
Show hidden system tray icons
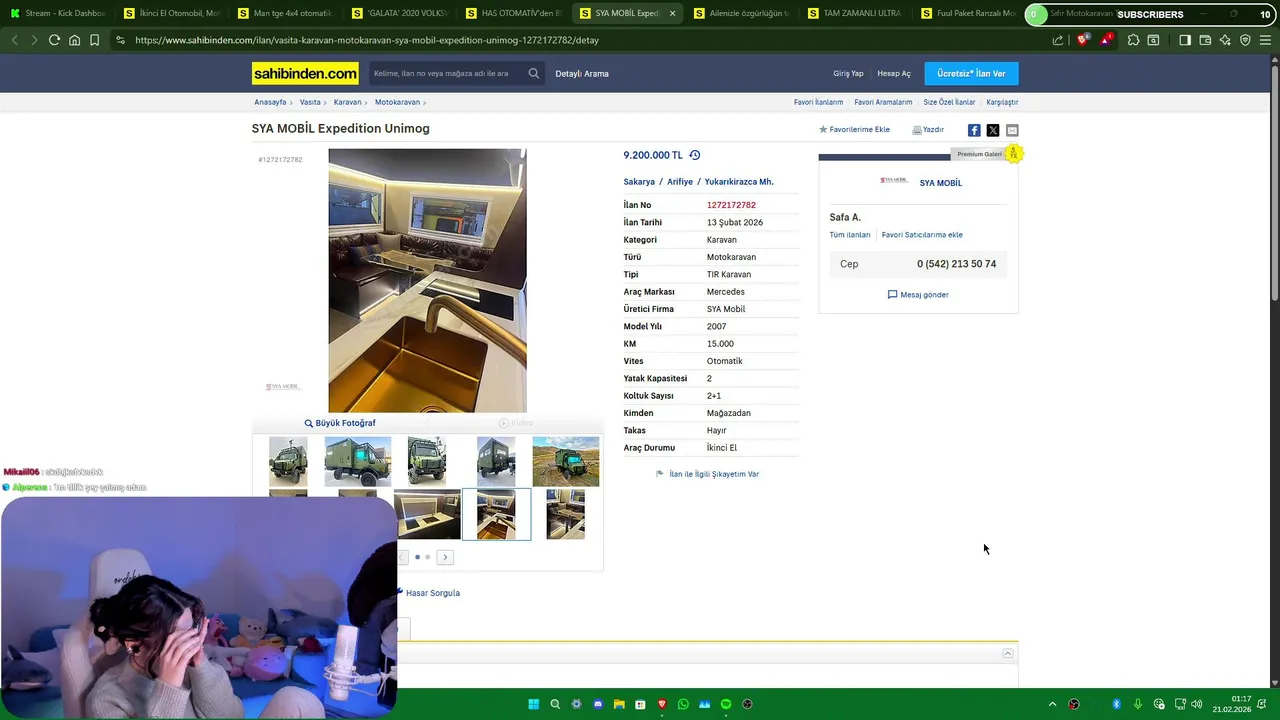tap(1052, 704)
